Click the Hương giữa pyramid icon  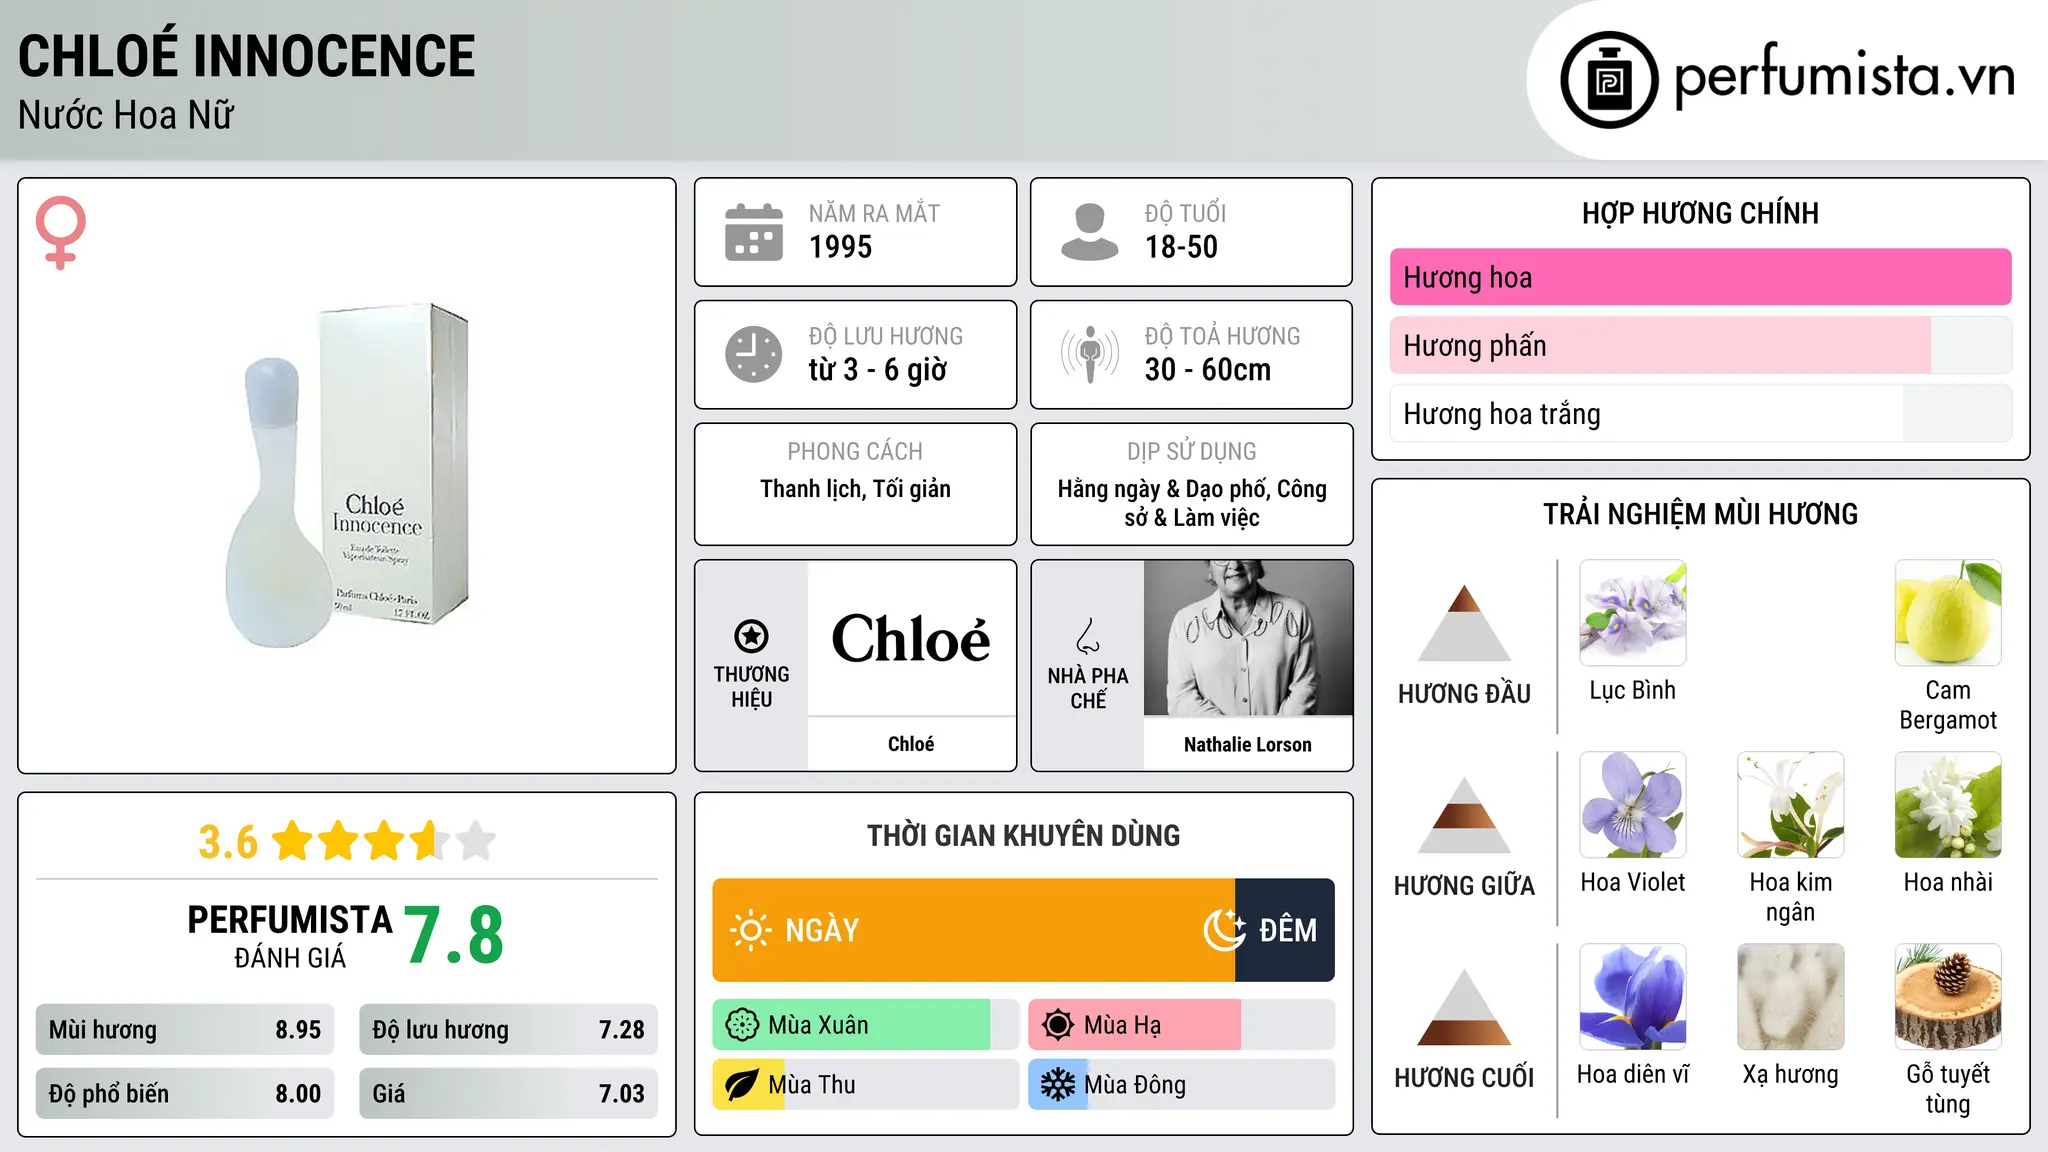point(1464,815)
